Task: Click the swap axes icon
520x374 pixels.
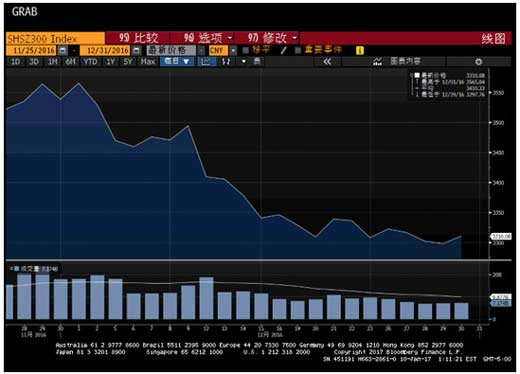Action: (226, 62)
